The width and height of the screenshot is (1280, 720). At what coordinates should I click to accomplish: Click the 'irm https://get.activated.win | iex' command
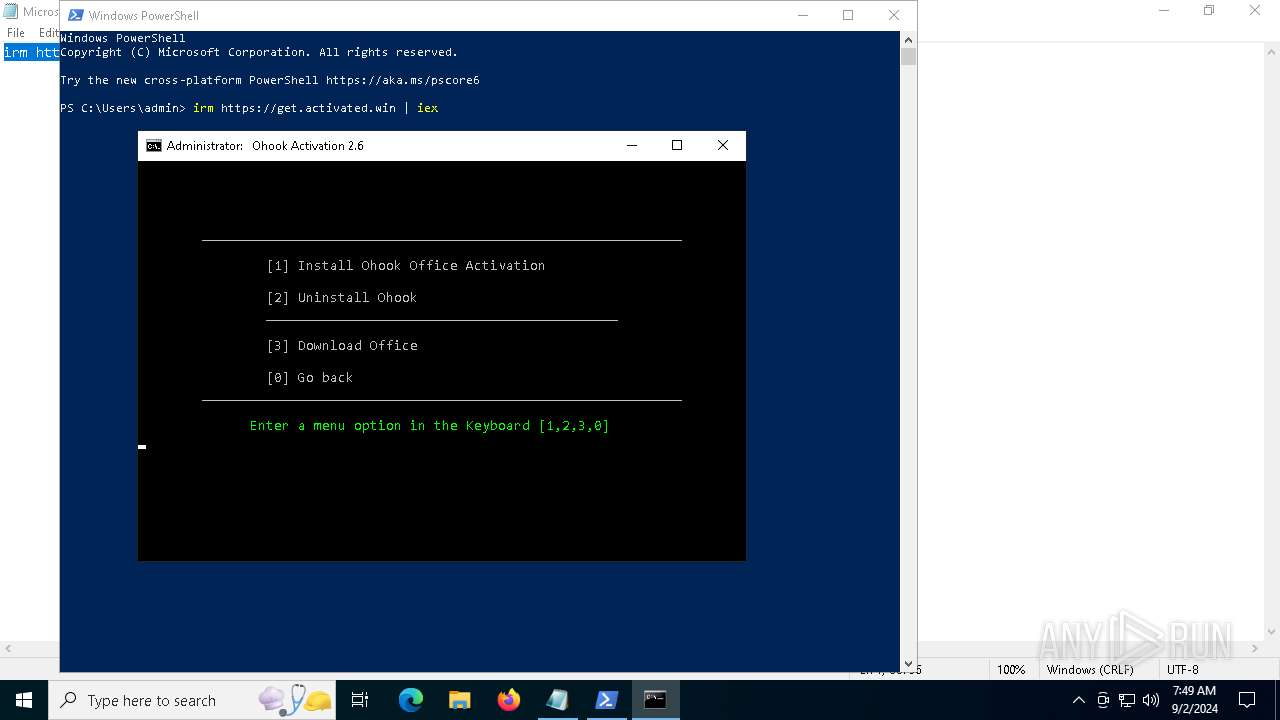[315, 108]
